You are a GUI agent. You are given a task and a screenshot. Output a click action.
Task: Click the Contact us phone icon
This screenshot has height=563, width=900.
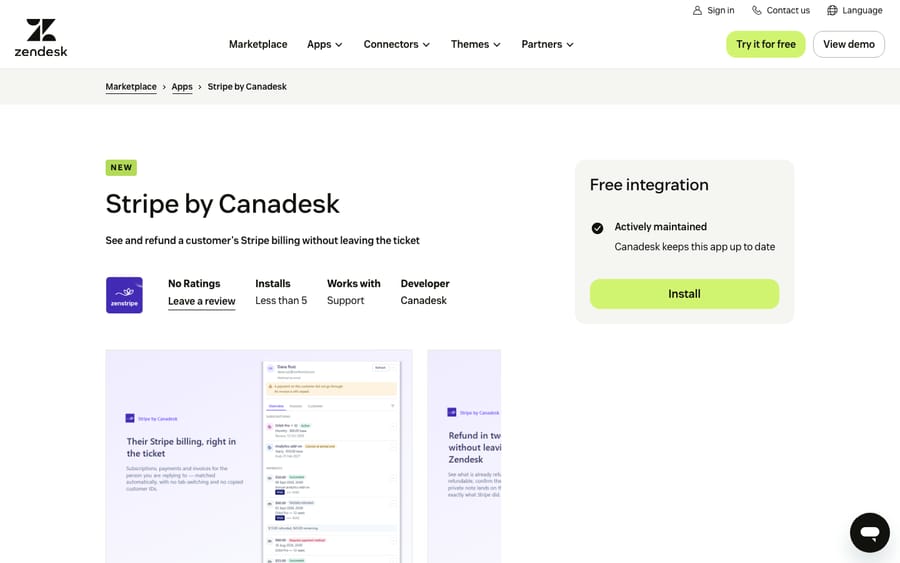(757, 10)
